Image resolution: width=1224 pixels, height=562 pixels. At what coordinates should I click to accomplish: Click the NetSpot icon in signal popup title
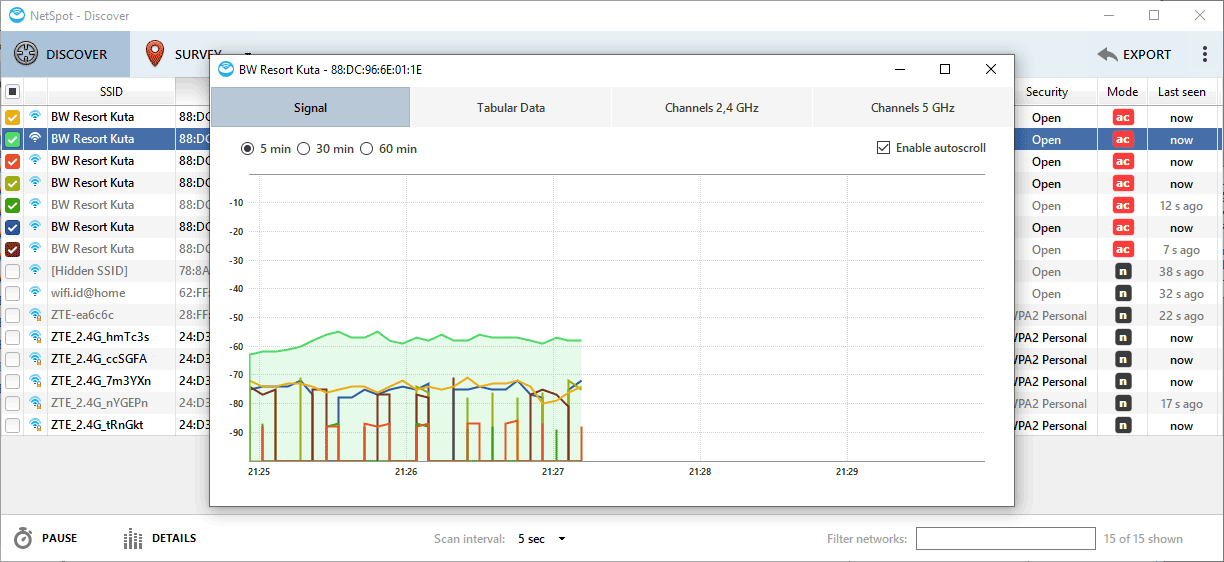(226, 69)
